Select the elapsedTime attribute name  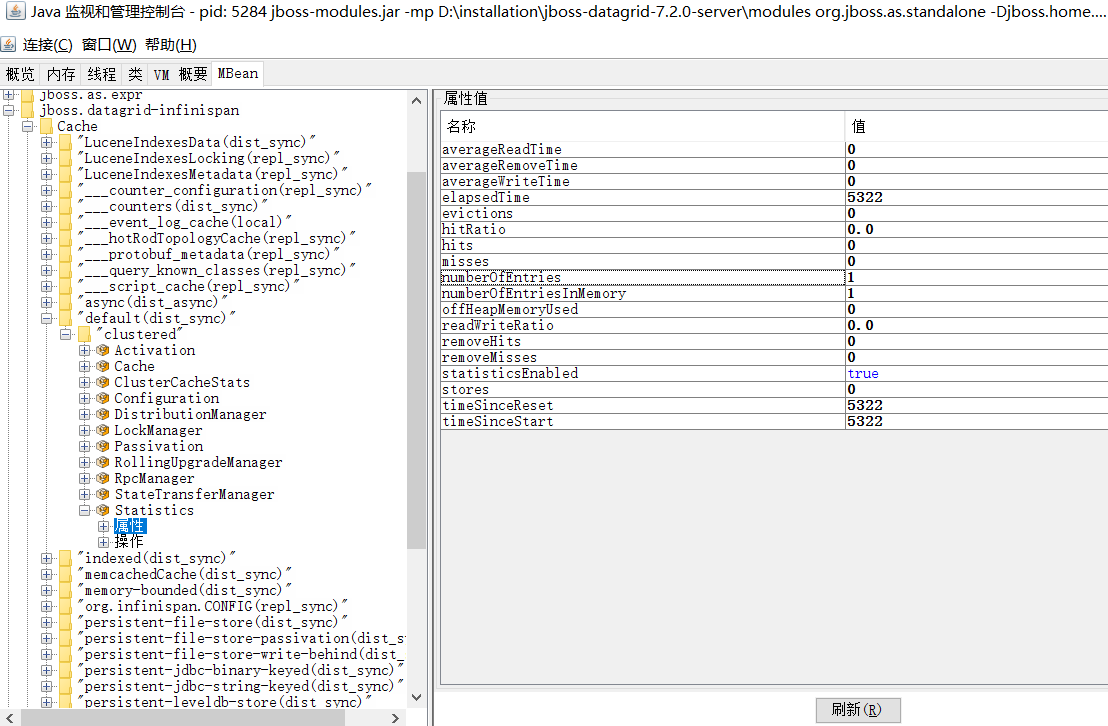486,197
